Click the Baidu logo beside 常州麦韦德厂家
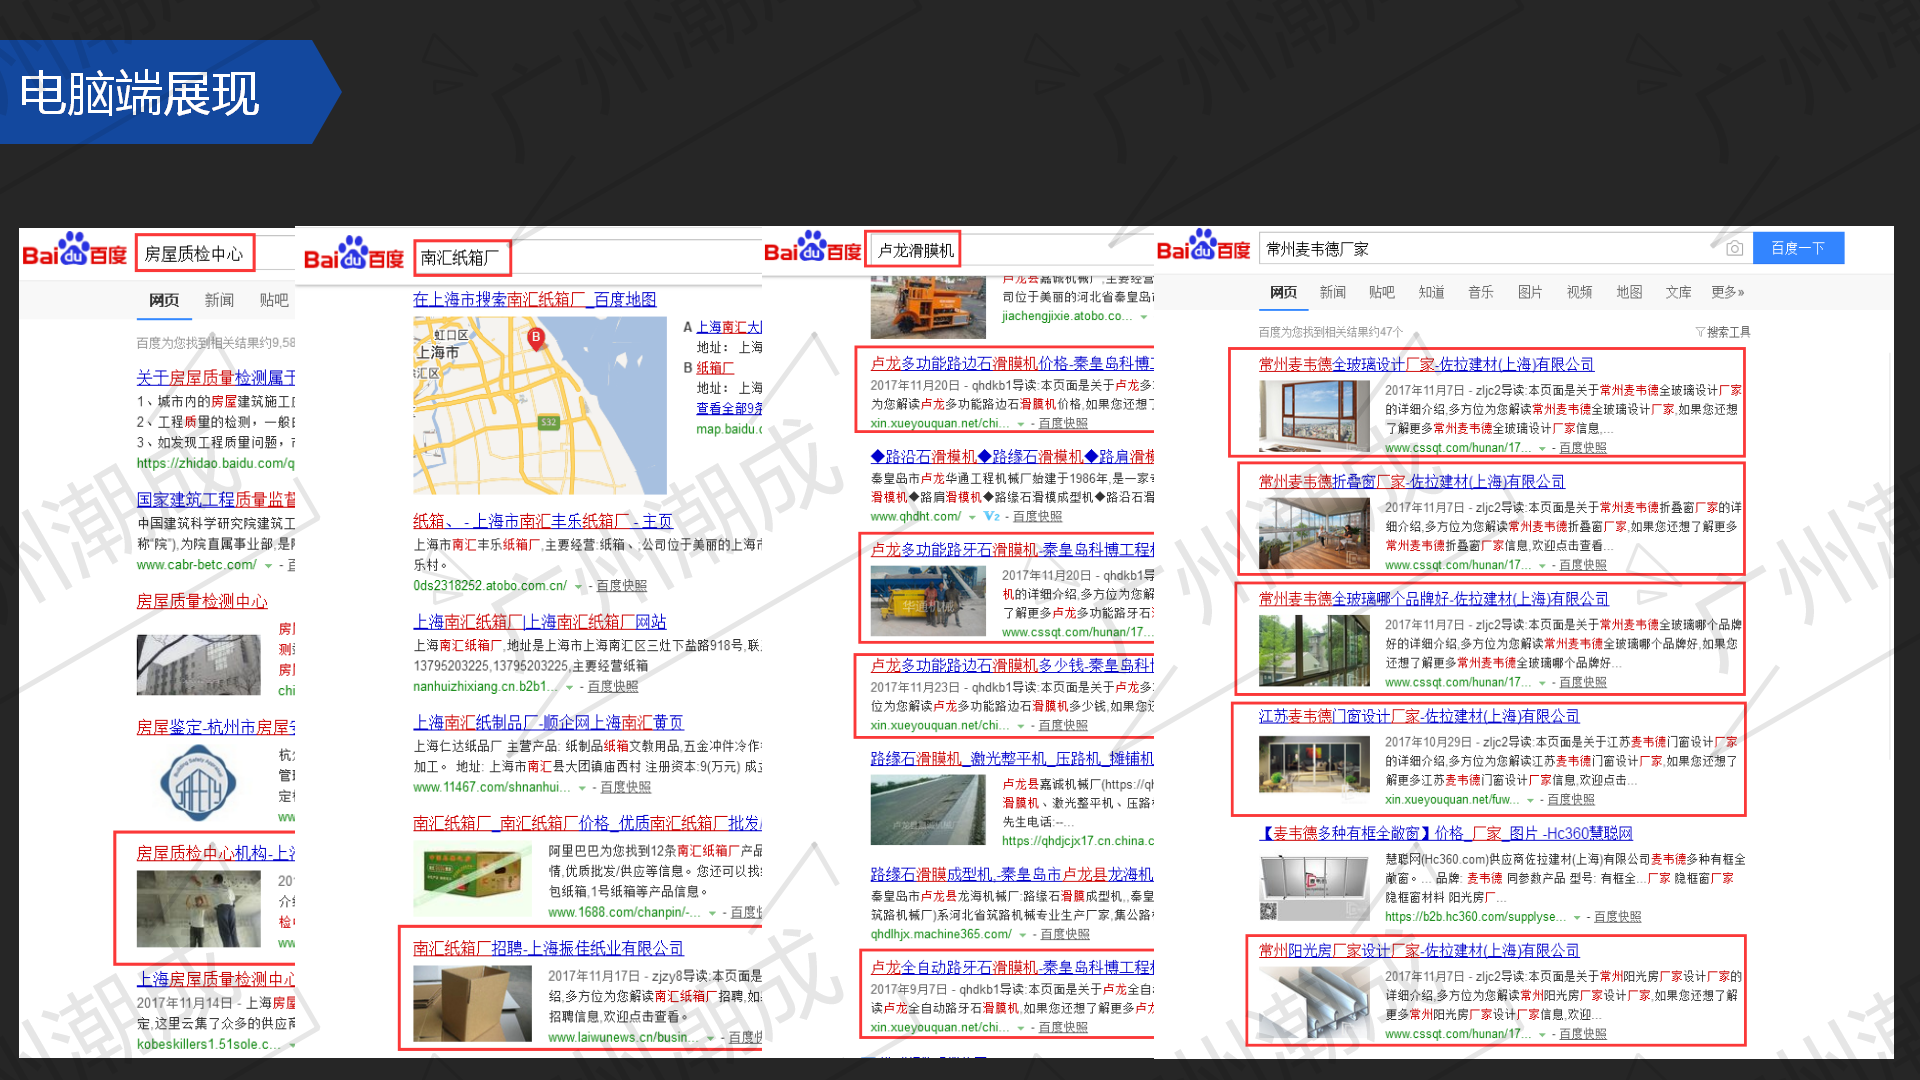Image resolution: width=1920 pixels, height=1080 pixels. 1204,248
